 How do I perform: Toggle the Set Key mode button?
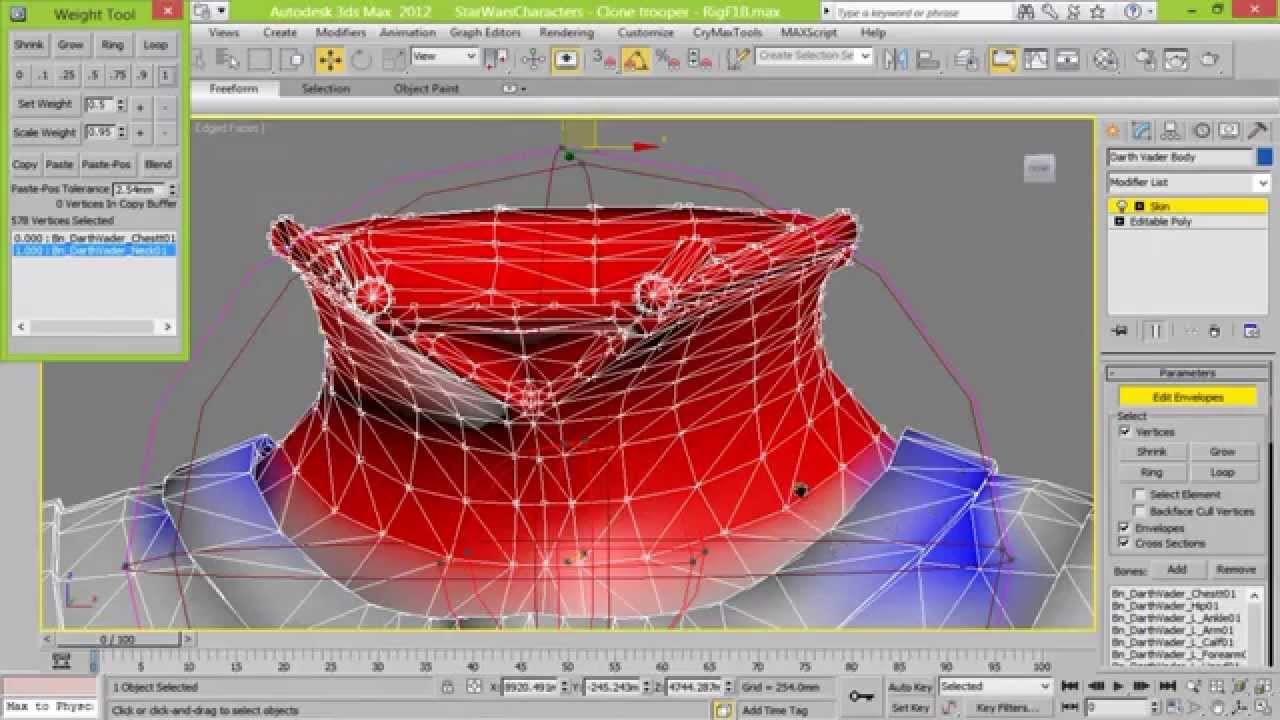[x=910, y=708]
